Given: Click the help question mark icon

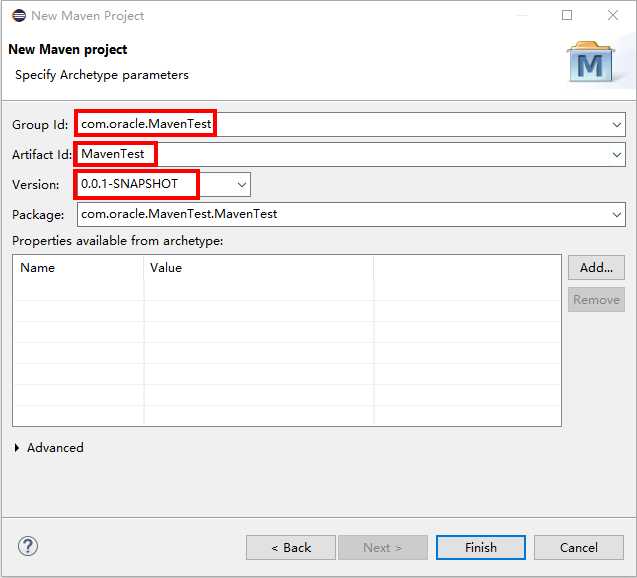Looking at the screenshot, I should click(x=28, y=546).
